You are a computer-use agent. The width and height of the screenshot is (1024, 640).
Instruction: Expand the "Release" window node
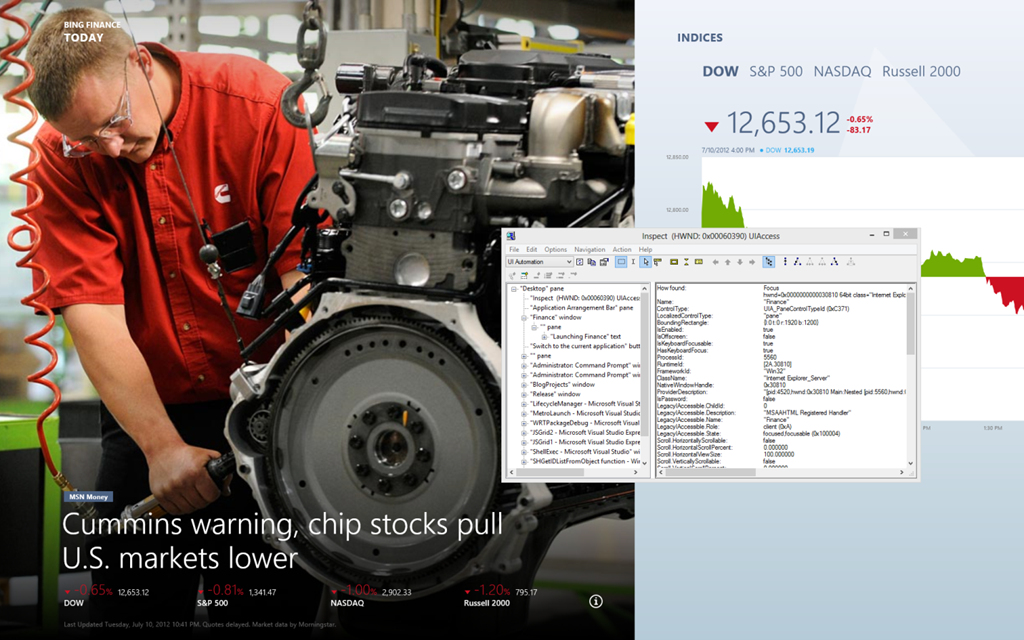524,394
